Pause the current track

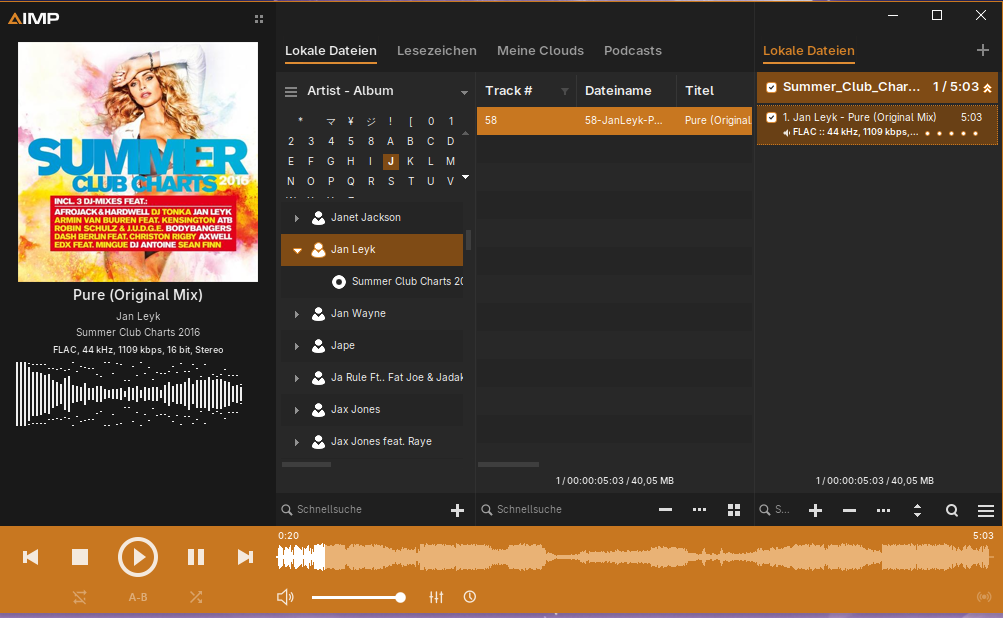pyautogui.click(x=196, y=557)
